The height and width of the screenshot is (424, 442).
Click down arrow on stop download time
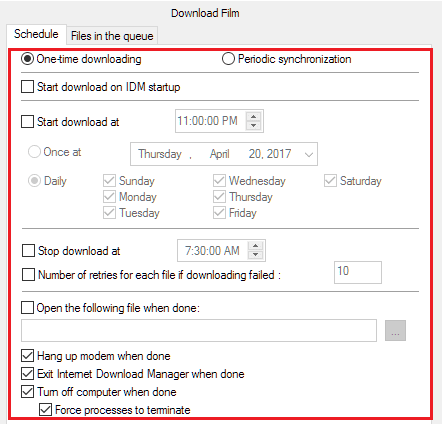(255, 255)
